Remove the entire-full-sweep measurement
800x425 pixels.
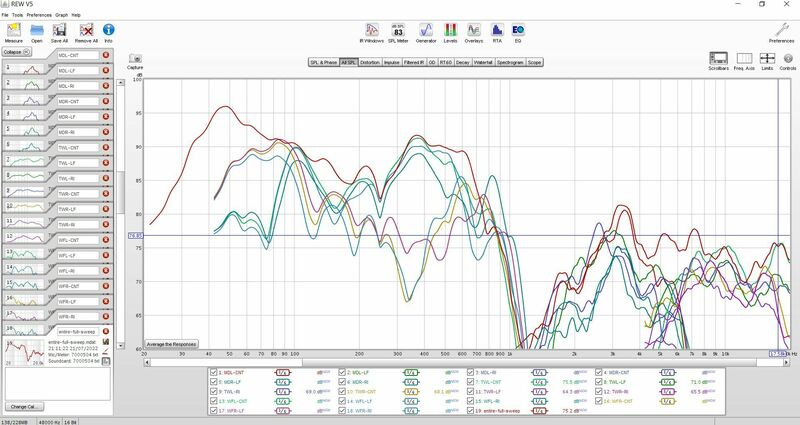pyautogui.click(x=106, y=332)
